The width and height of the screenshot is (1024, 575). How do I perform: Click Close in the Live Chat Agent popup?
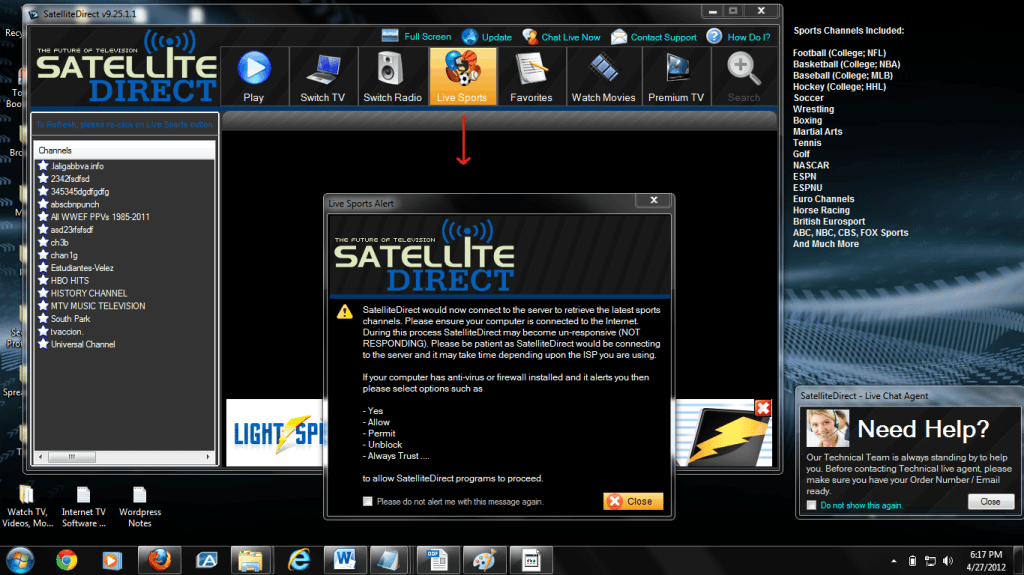991,501
